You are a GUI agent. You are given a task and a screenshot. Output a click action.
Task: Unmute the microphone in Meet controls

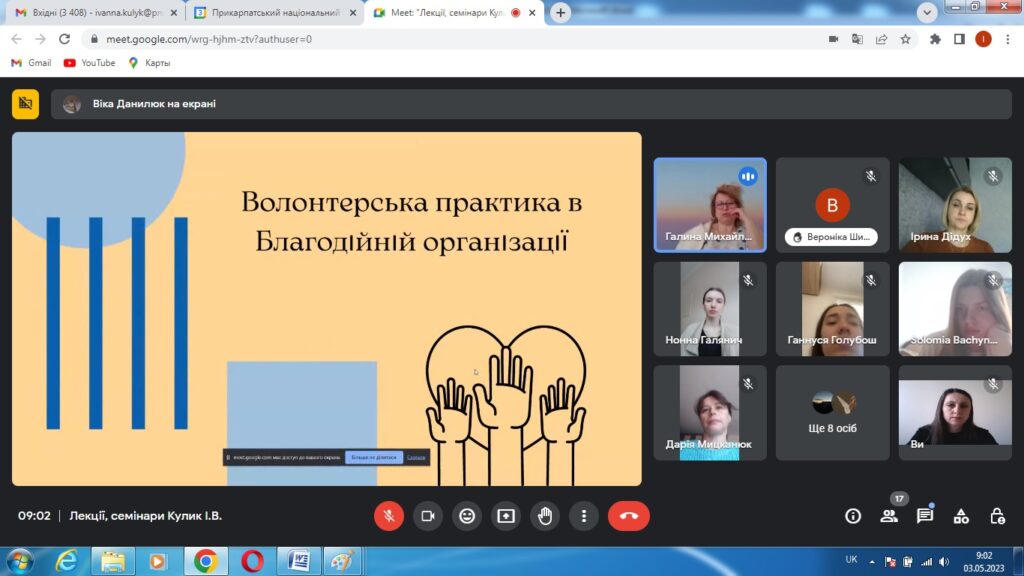(x=389, y=516)
